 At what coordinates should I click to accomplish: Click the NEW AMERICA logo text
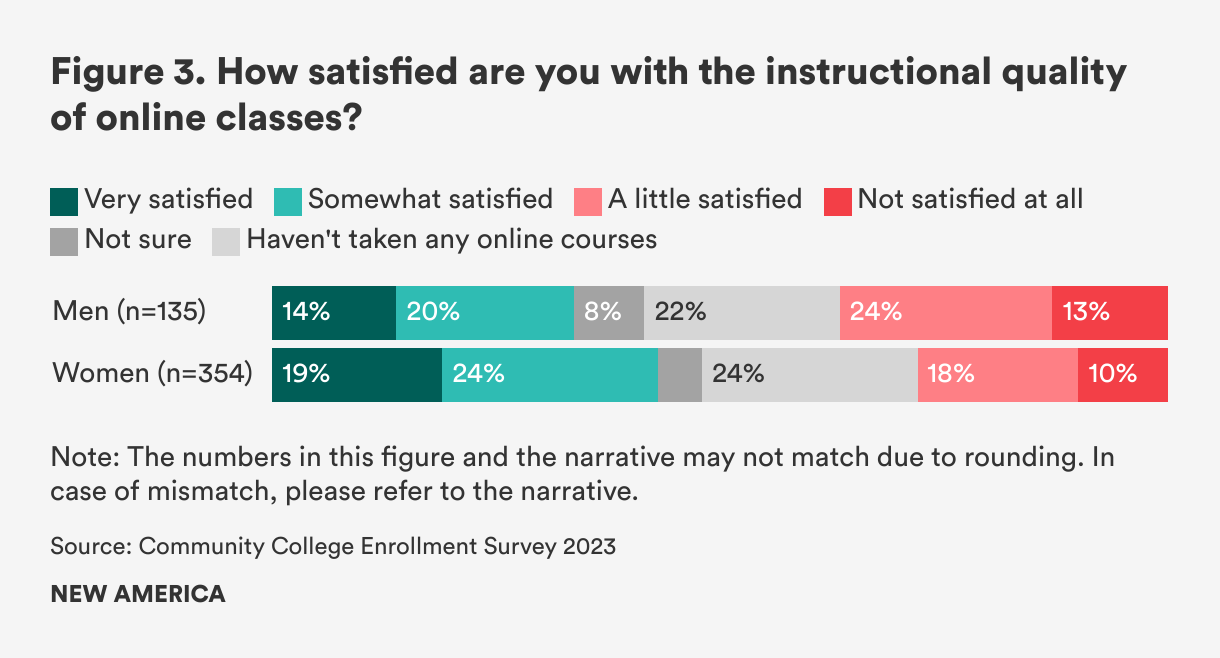pos(138,593)
